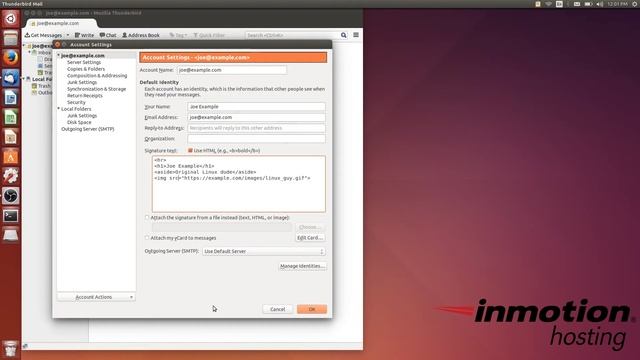Click the Manage Identities button
The image size is (640, 360).
pyautogui.click(x=302, y=266)
